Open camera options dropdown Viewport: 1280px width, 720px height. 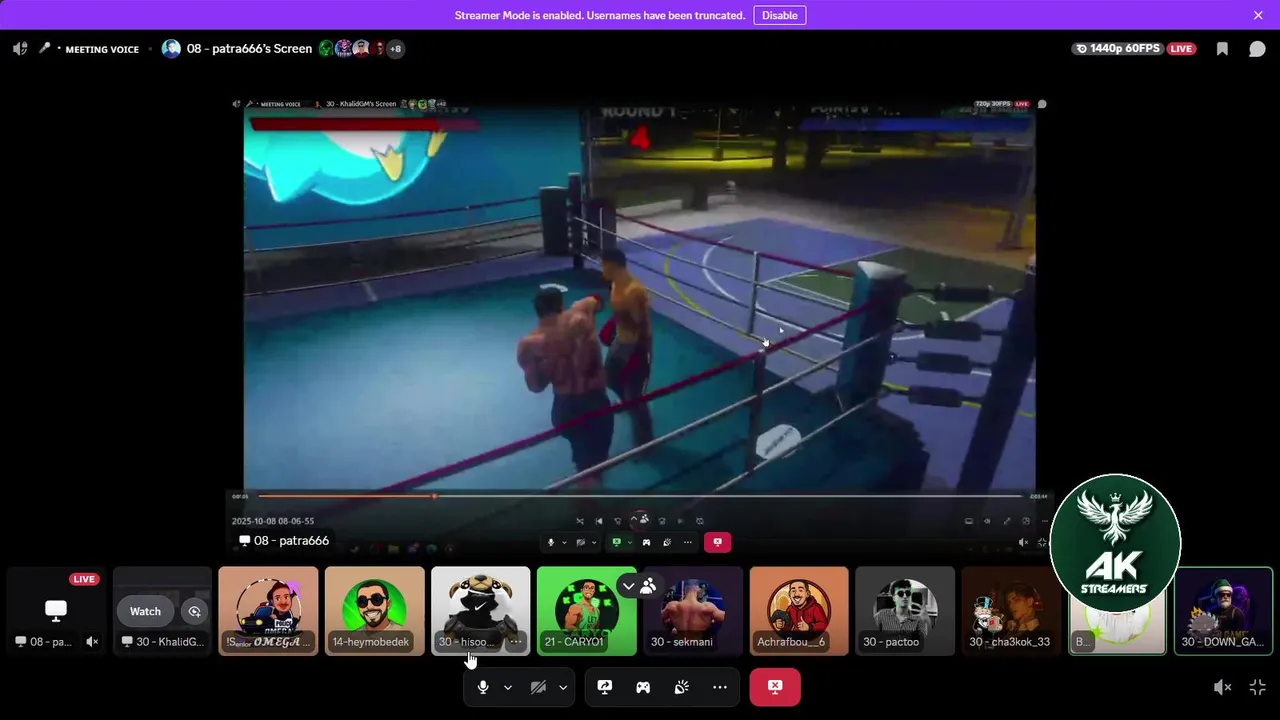click(x=563, y=687)
